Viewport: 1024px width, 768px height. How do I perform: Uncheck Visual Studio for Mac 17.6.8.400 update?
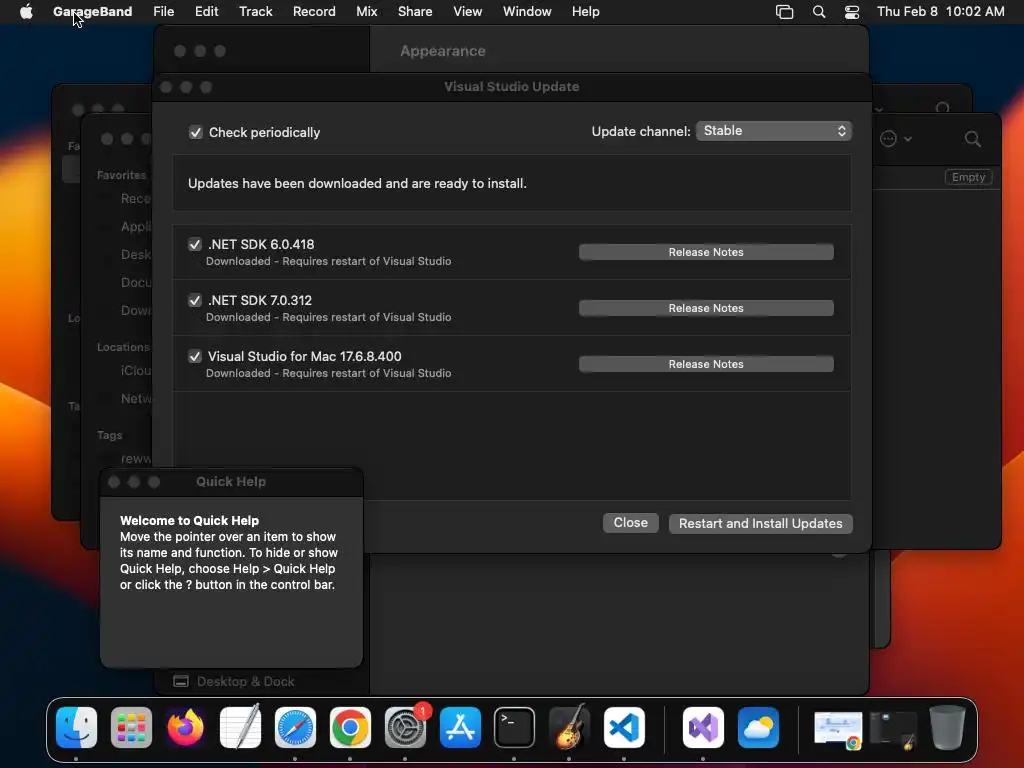(195, 357)
